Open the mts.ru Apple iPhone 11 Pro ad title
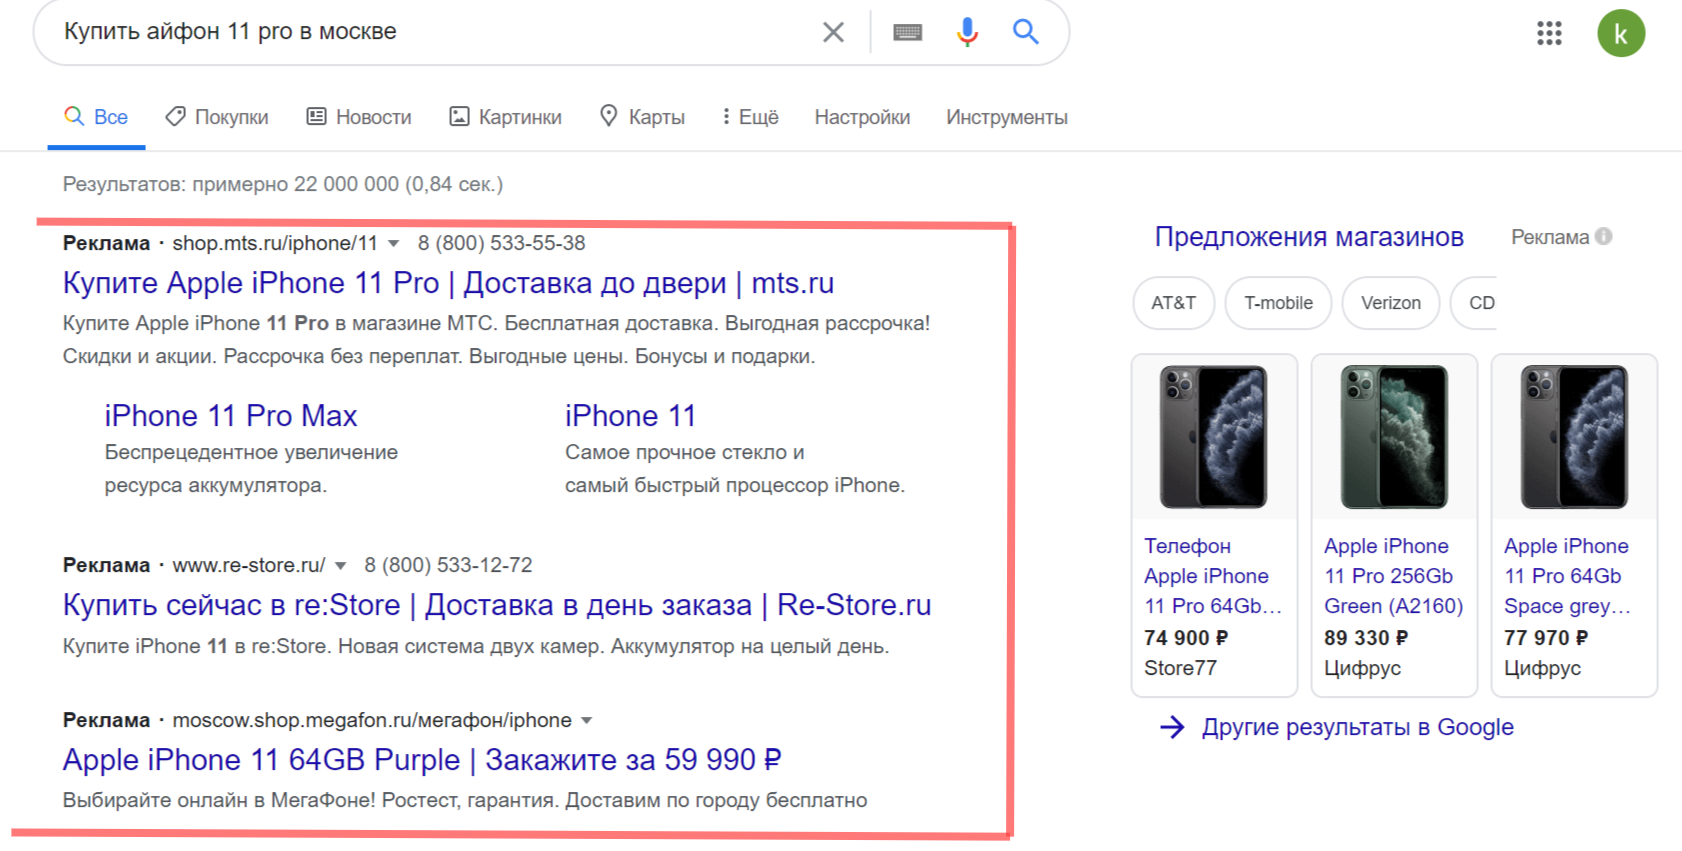This screenshot has height=851, width=1682. point(448,283)
